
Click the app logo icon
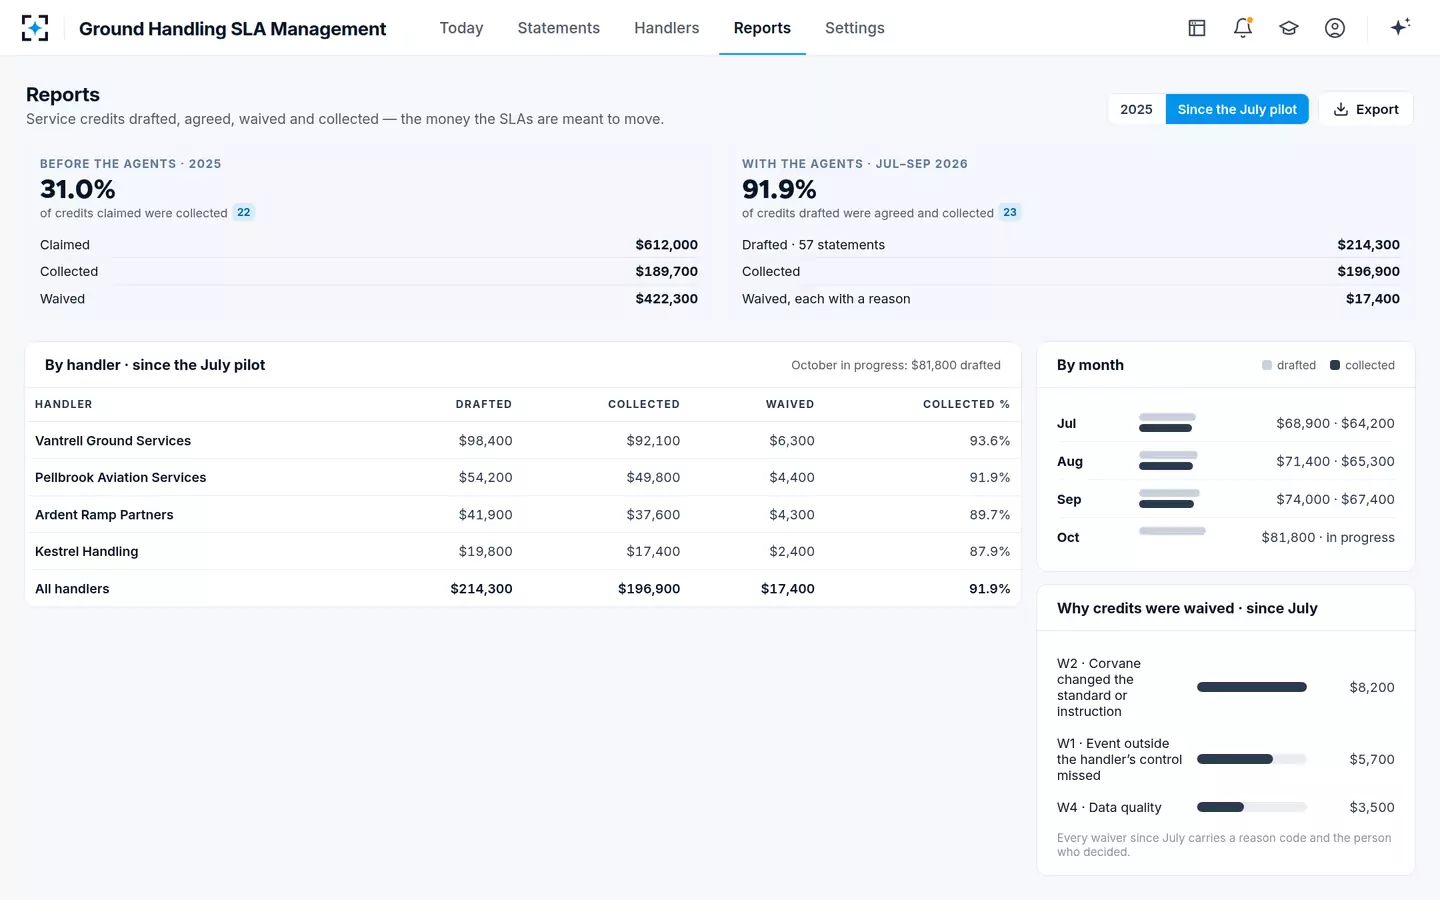click(35, 28)
